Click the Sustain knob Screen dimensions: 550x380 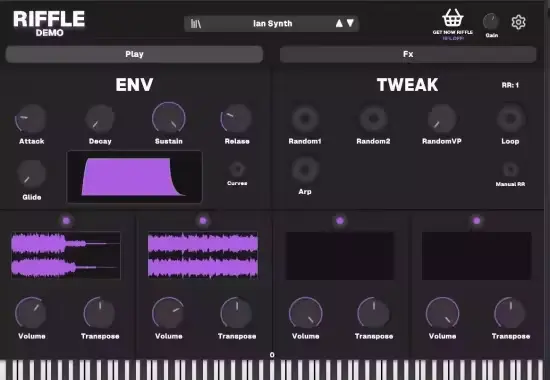[x=169, y=118]
